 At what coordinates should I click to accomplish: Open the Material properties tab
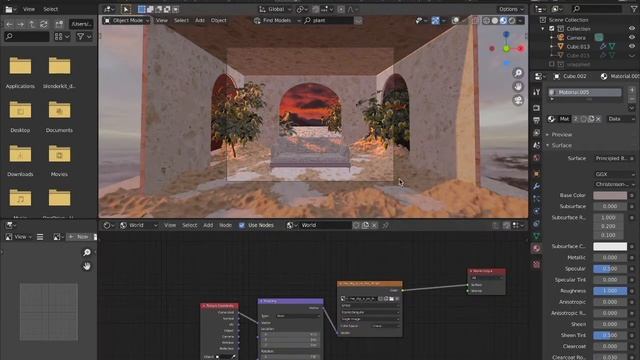(536, 249)
